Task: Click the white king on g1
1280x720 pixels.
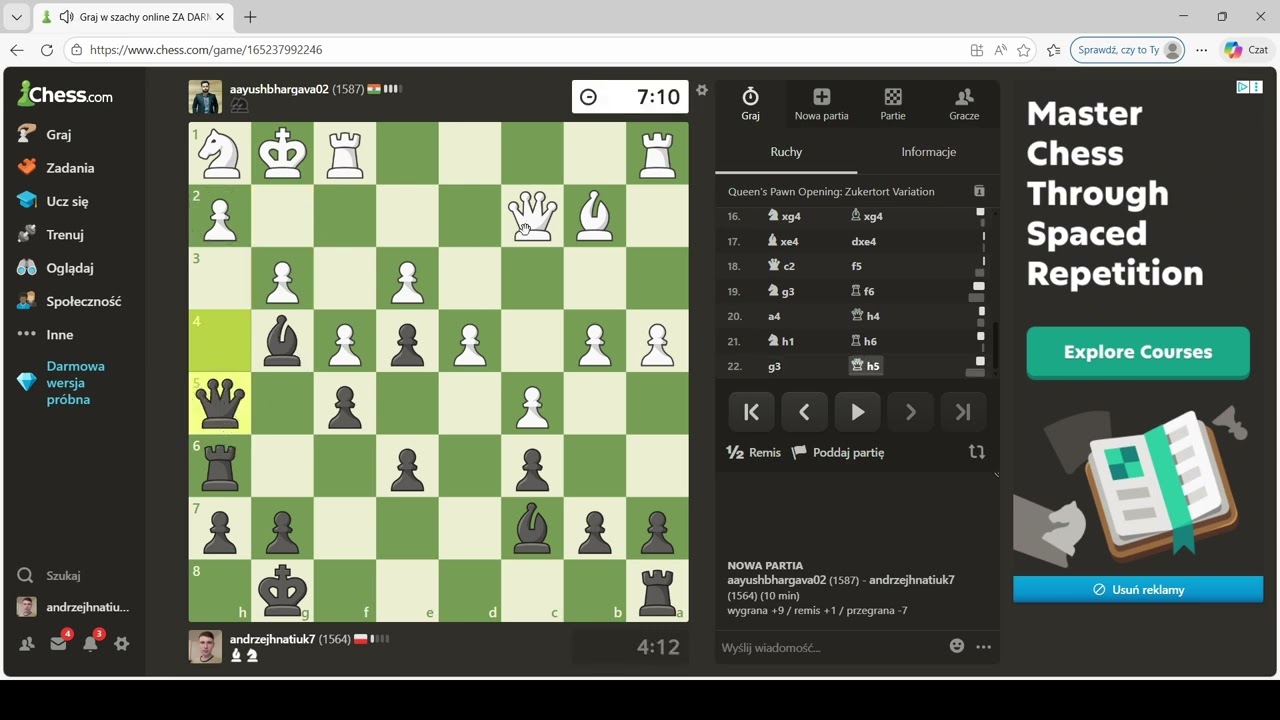Action: tap(282, 153)
